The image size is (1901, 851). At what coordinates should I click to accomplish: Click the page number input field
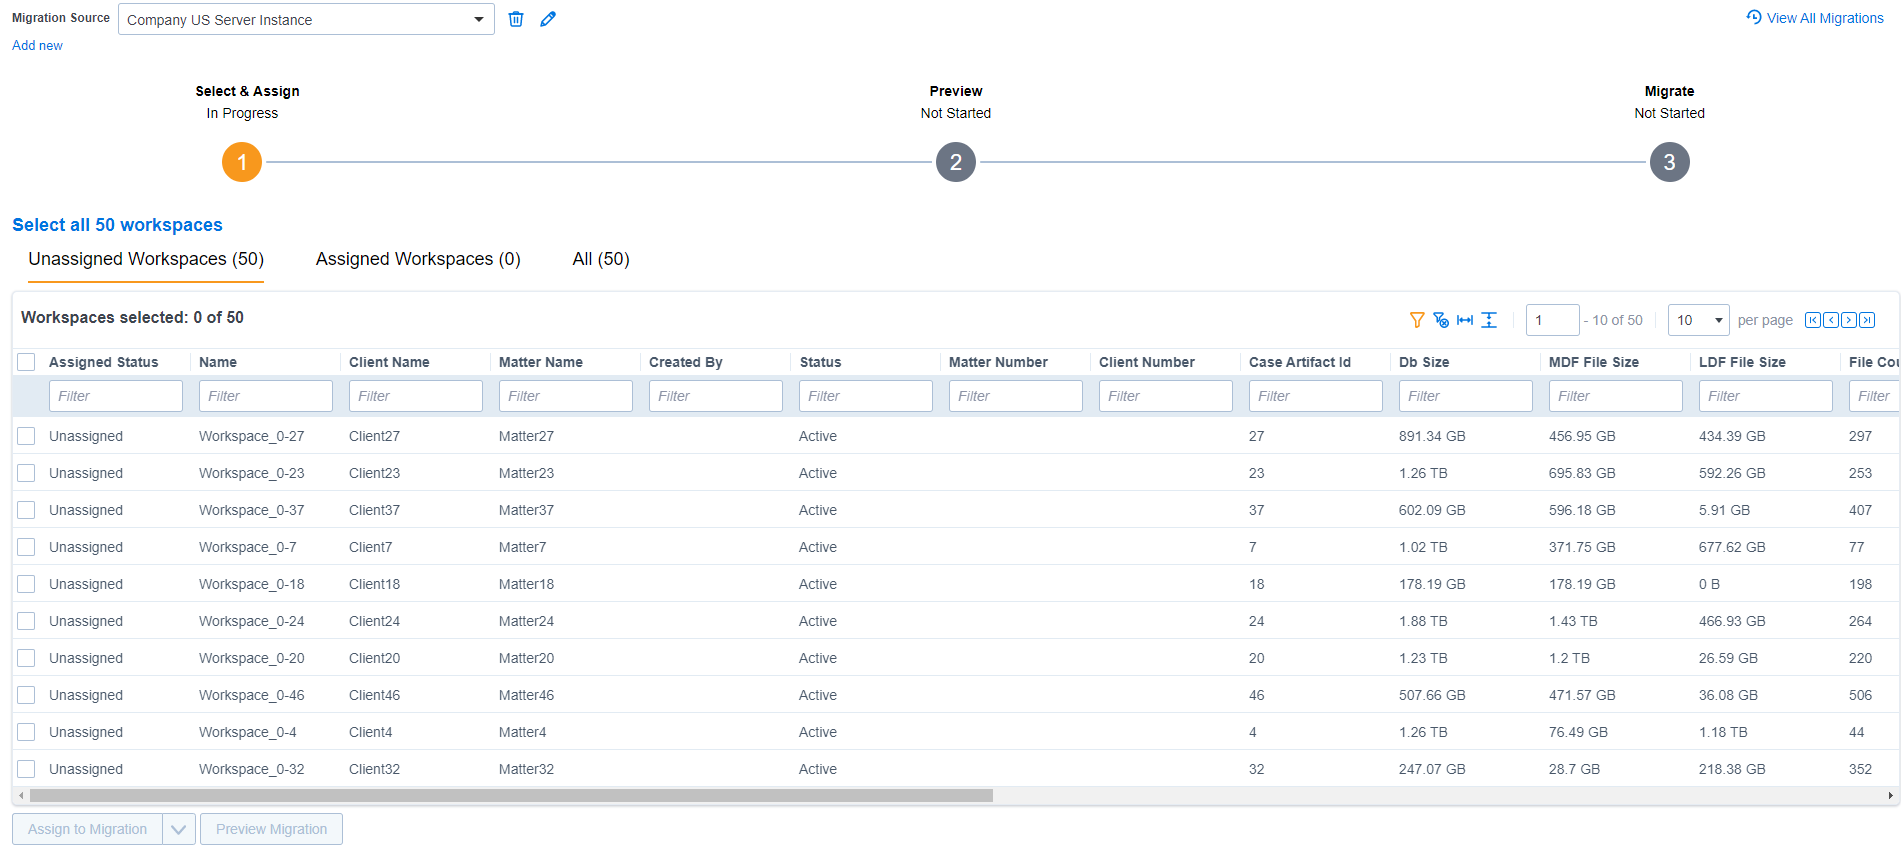(x=1553, y=320)
